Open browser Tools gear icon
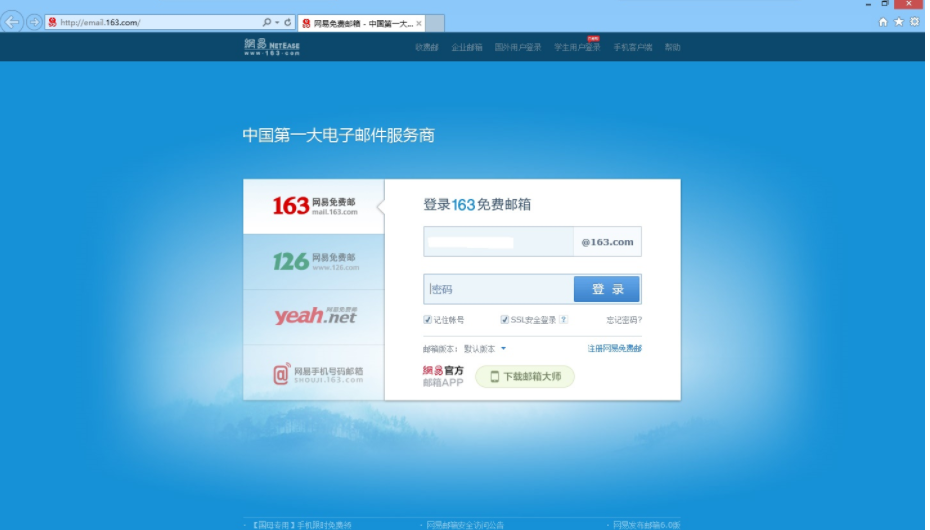 pyautogui.click(x=915, y=21)
